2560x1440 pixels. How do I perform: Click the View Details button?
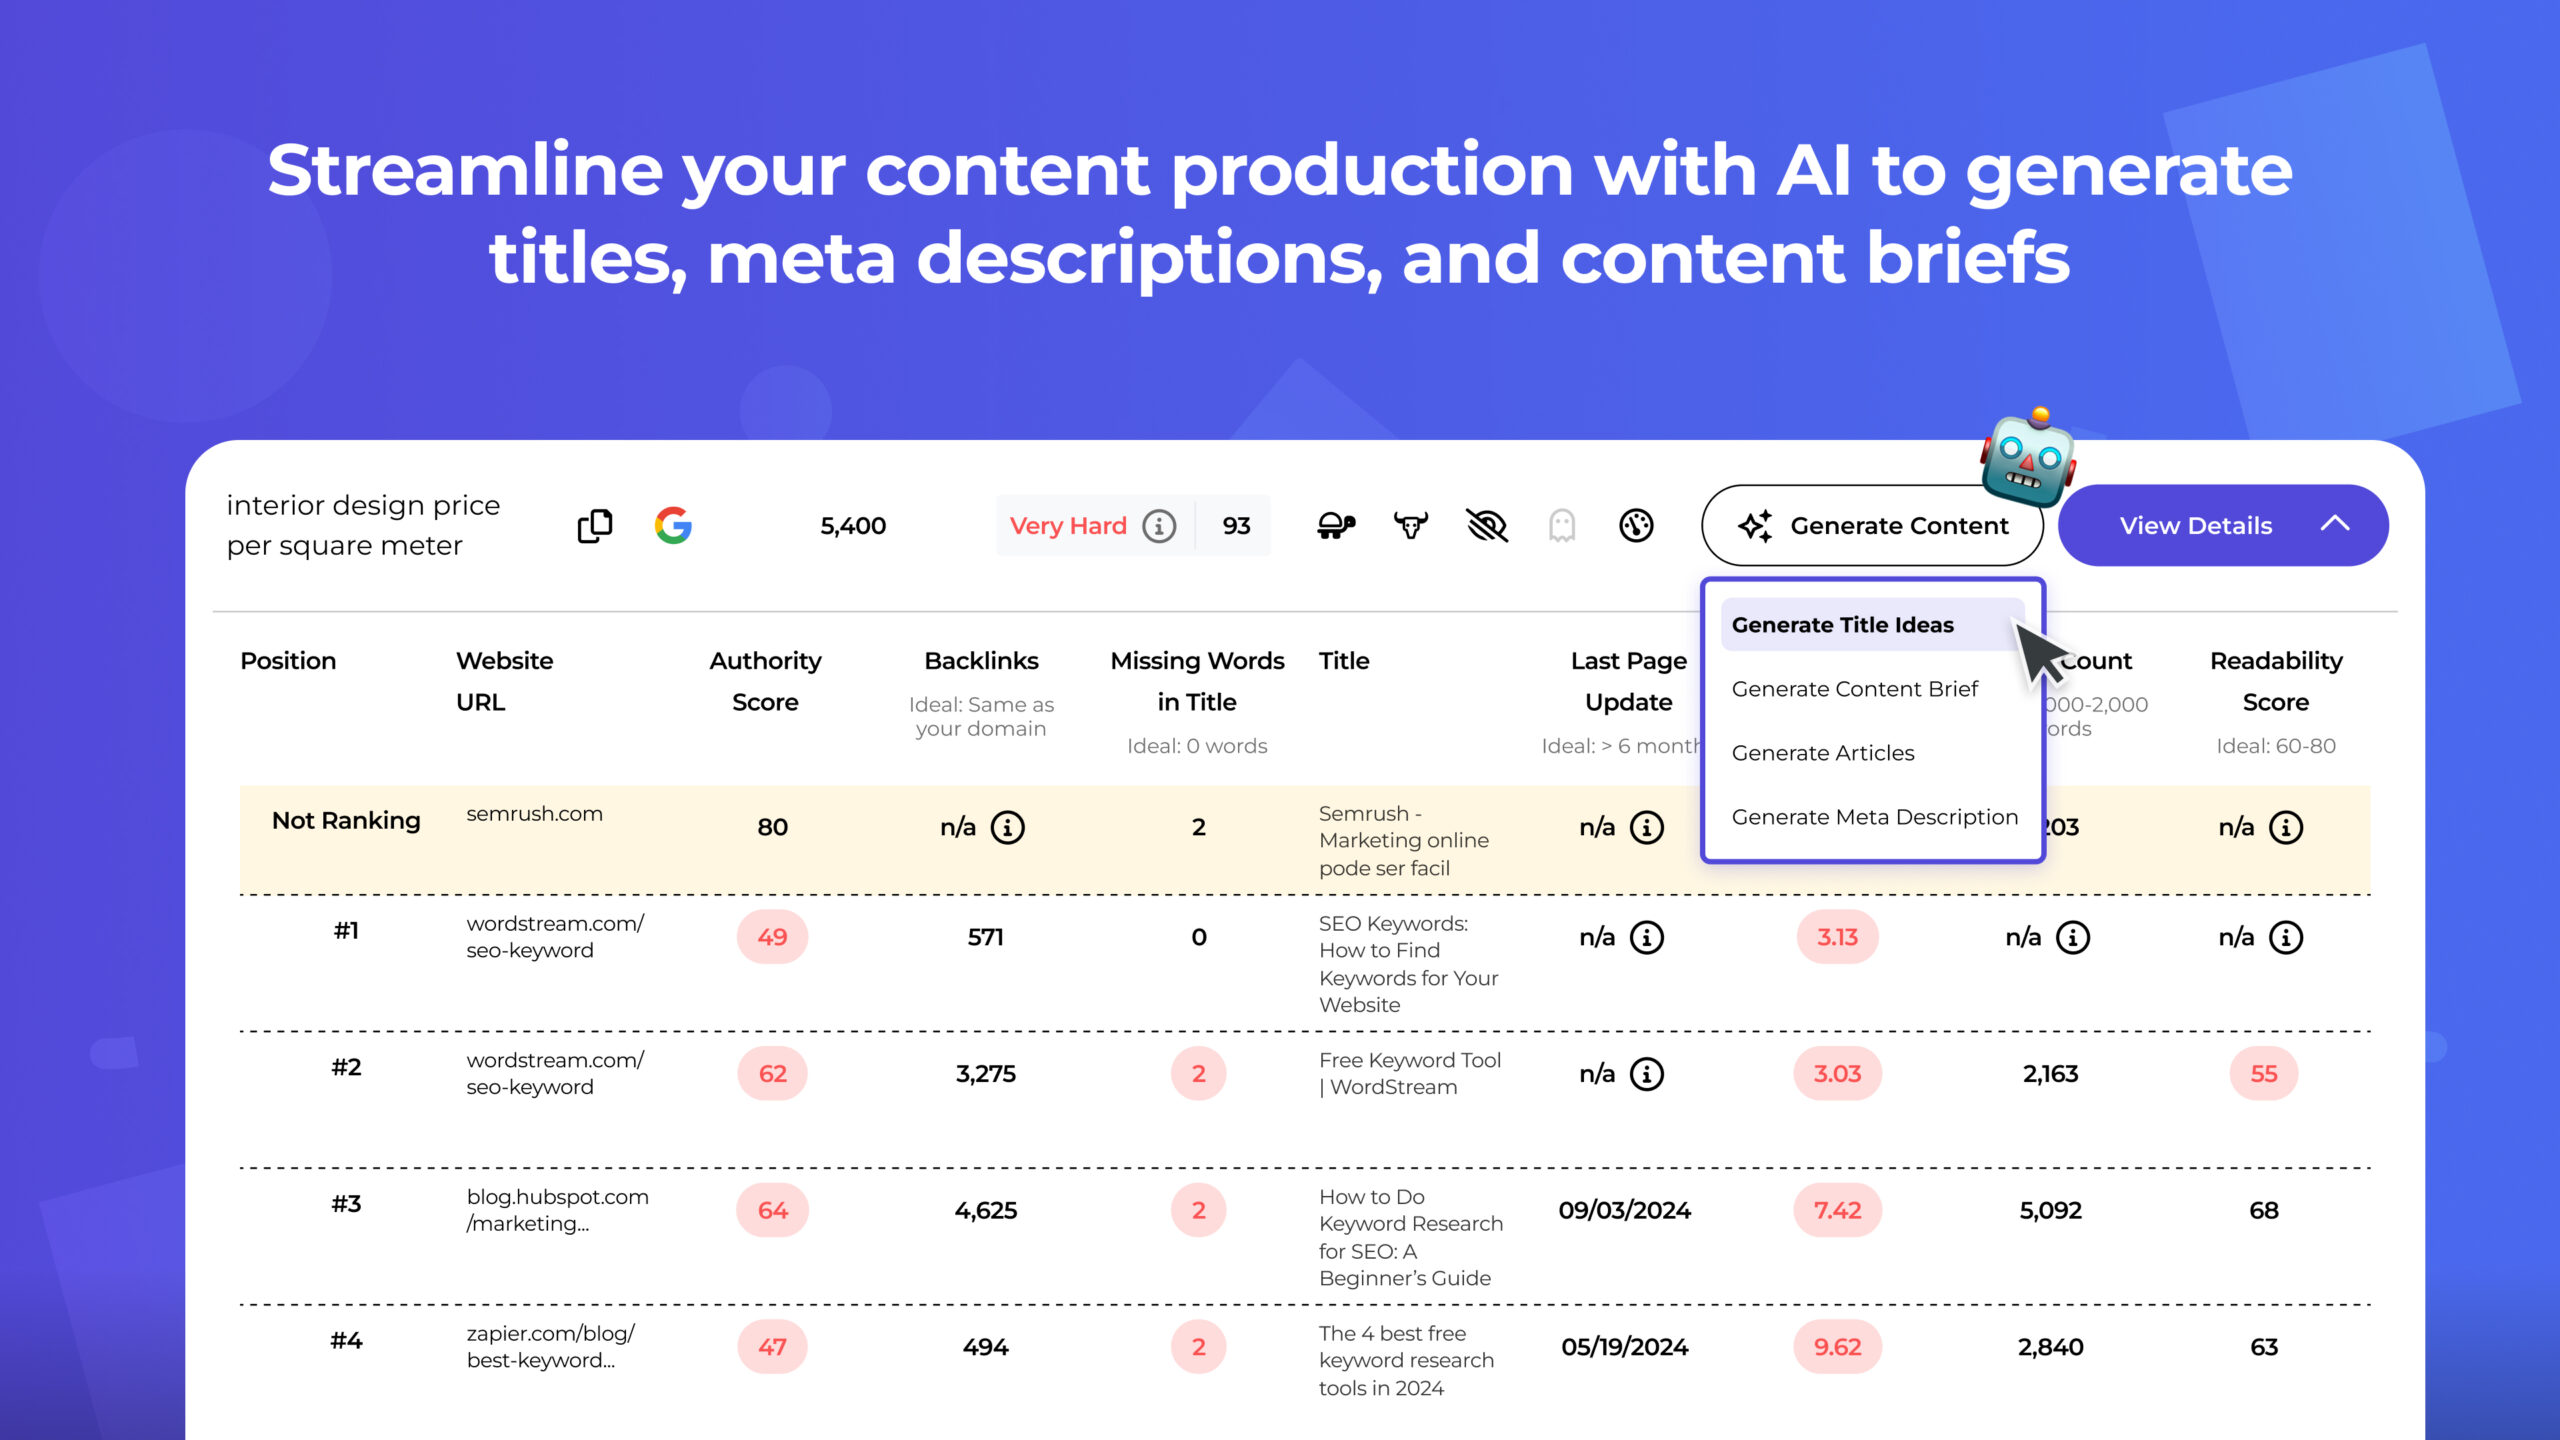click(x=2195, y=524)
